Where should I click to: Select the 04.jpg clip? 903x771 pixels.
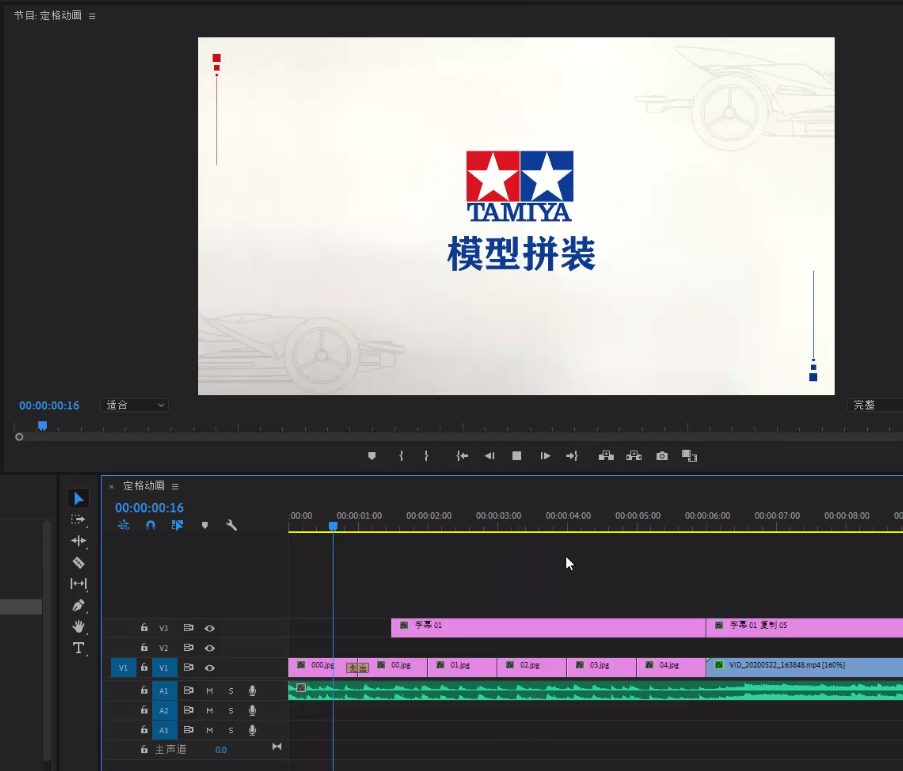[x=671, y=667]
